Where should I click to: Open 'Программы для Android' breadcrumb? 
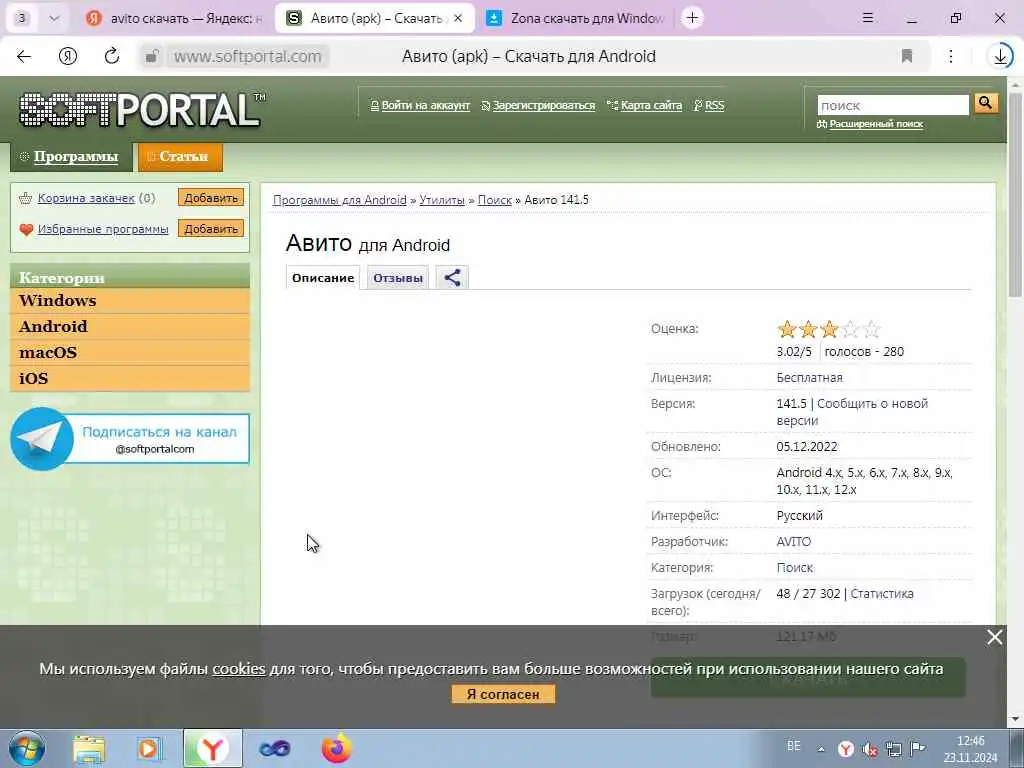click(339, 200)
